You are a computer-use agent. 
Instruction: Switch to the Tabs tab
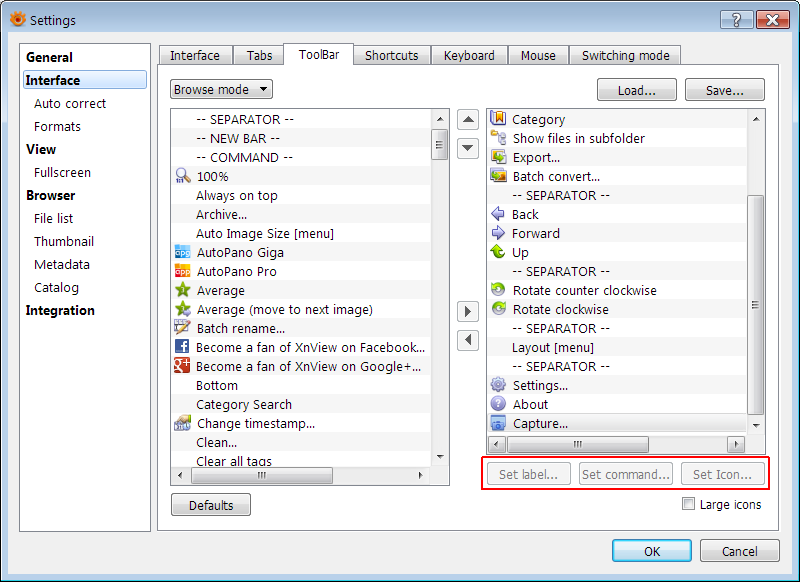tap(259, 55)
